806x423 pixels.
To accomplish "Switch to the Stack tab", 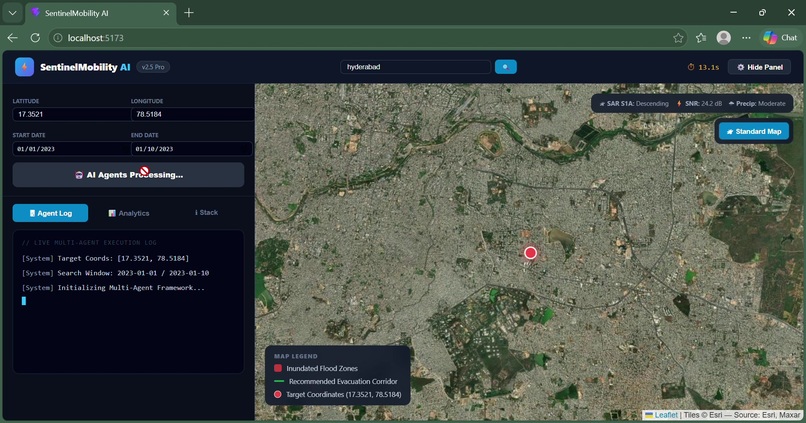I will [206, 212].
